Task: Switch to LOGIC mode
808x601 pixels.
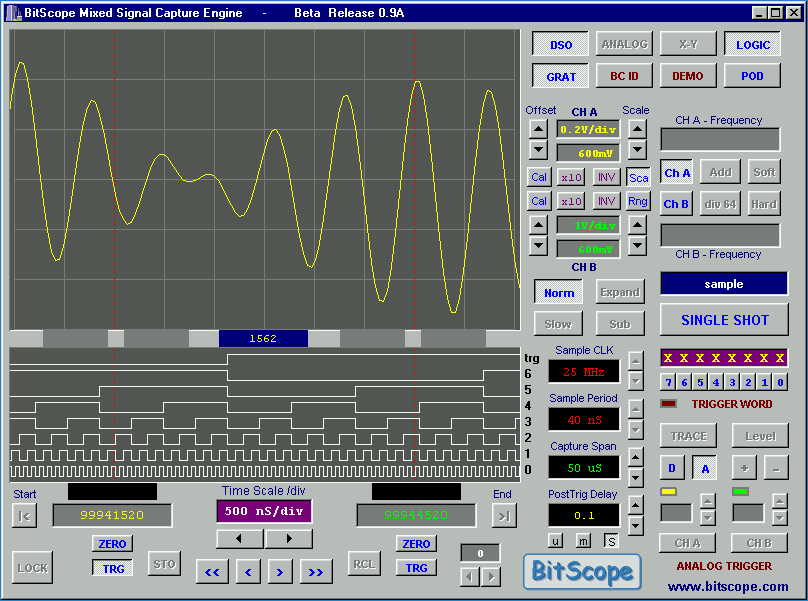Action: click(752, 45)
